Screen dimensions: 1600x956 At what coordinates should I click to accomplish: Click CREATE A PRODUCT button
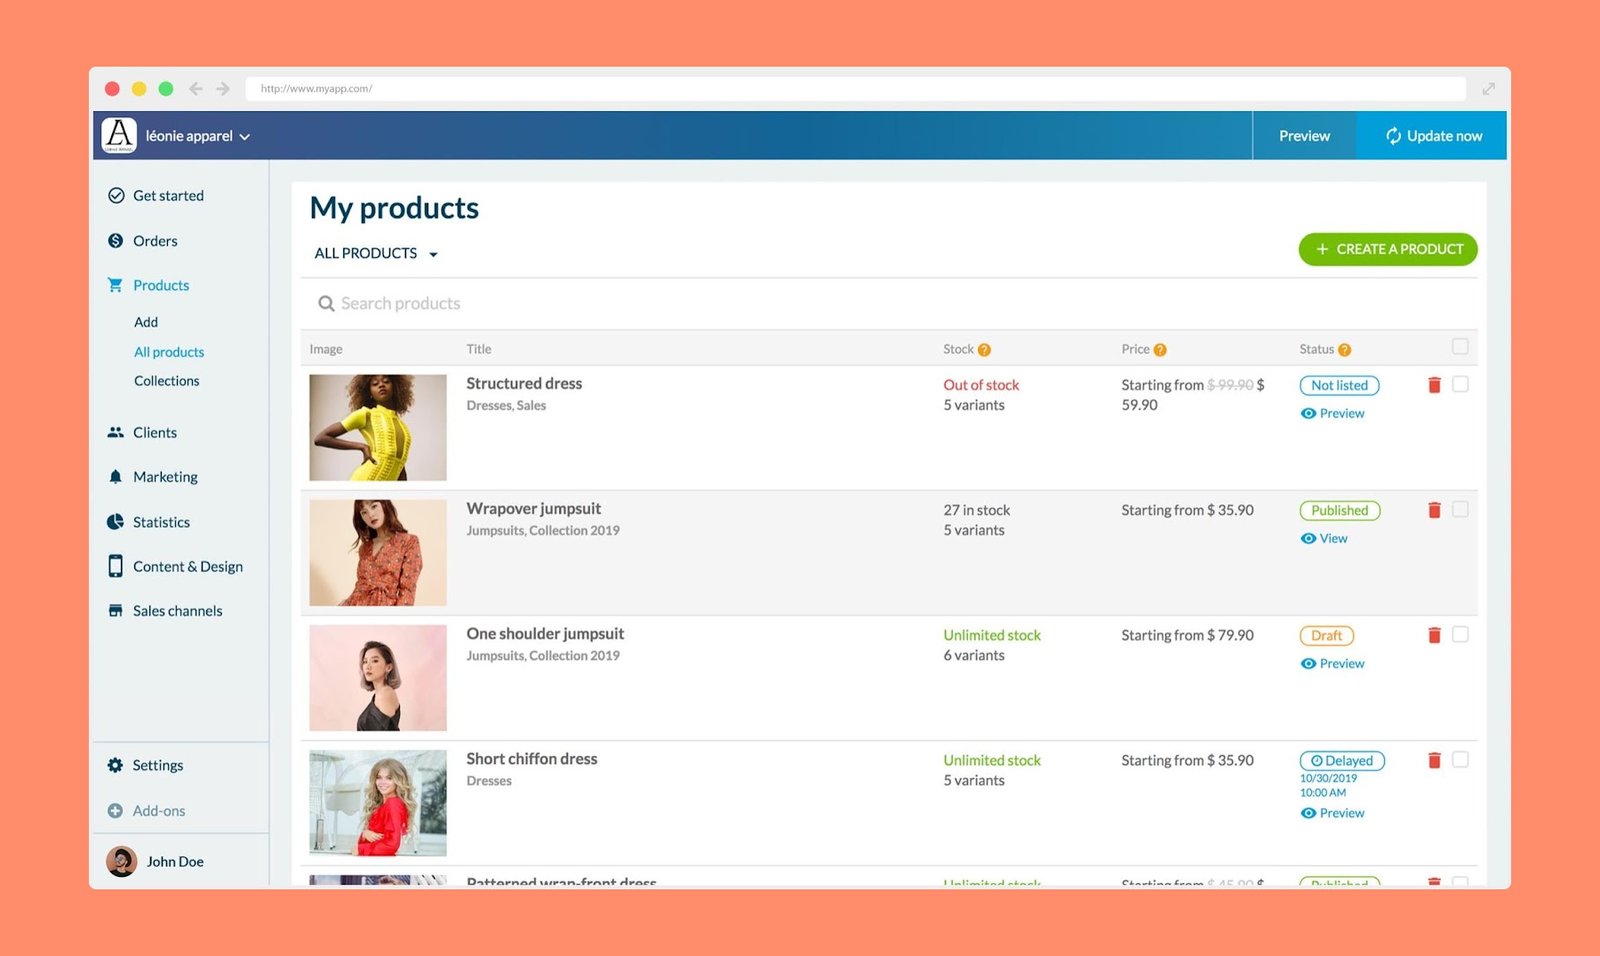1388,249
